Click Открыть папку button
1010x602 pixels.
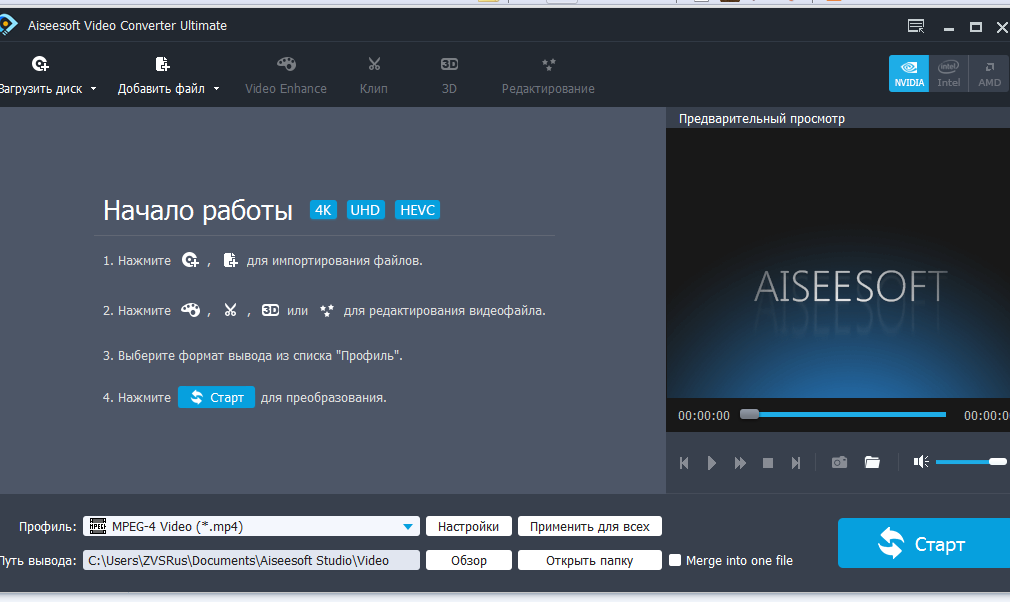tap(589, 560)
